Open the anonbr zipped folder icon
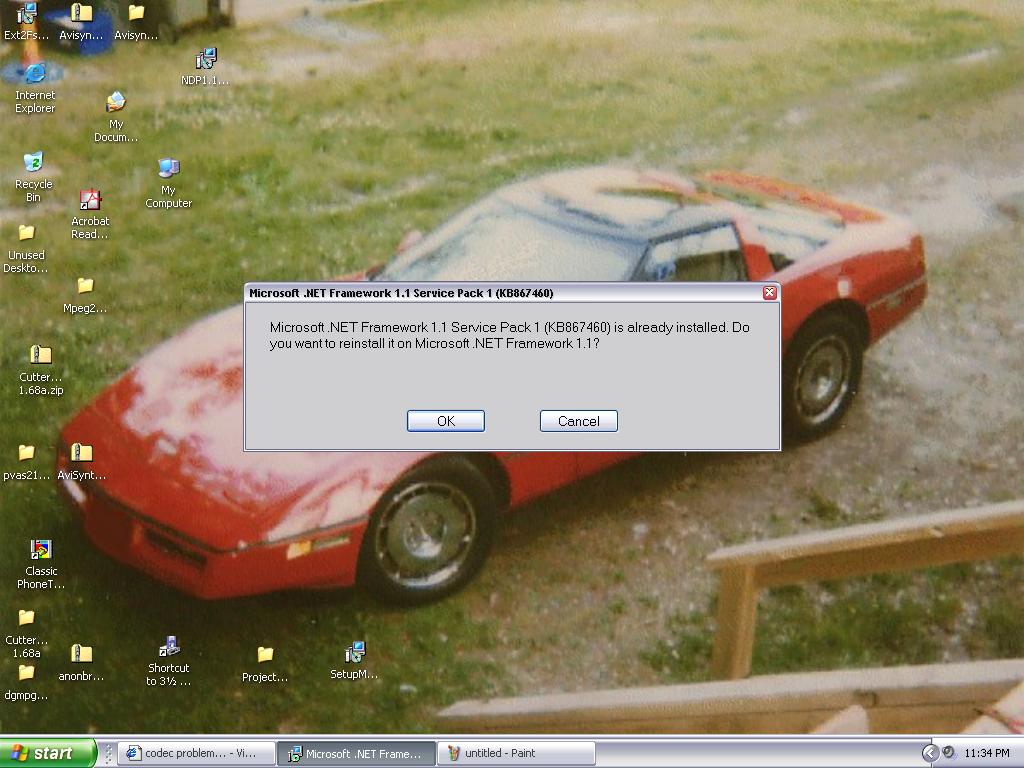This screenshot has height=768, width=1024. [x=81, y=663]
